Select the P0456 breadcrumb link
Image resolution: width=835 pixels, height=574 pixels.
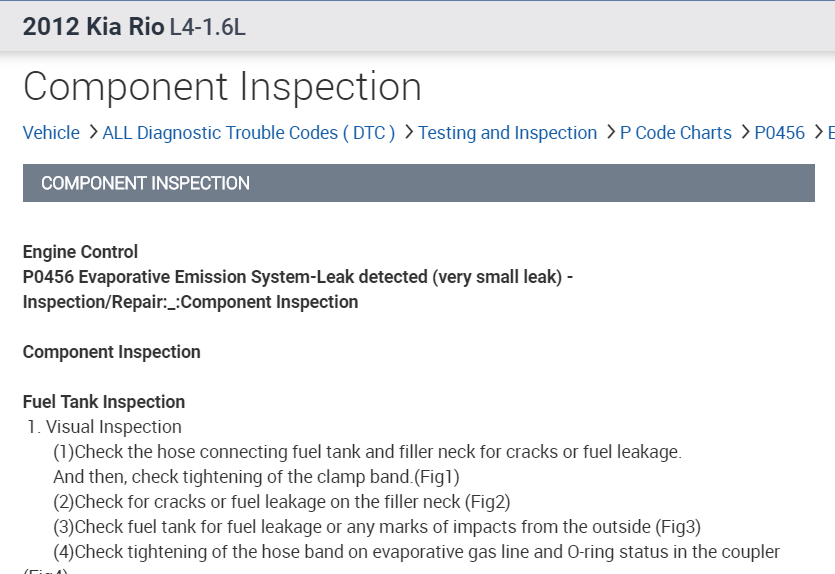pos(779,133)
